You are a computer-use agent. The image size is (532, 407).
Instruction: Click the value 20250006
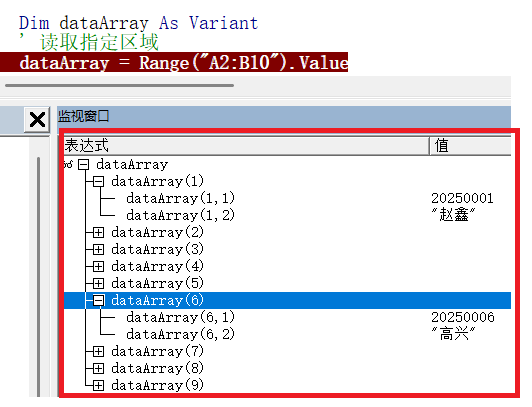click(463, 317)
